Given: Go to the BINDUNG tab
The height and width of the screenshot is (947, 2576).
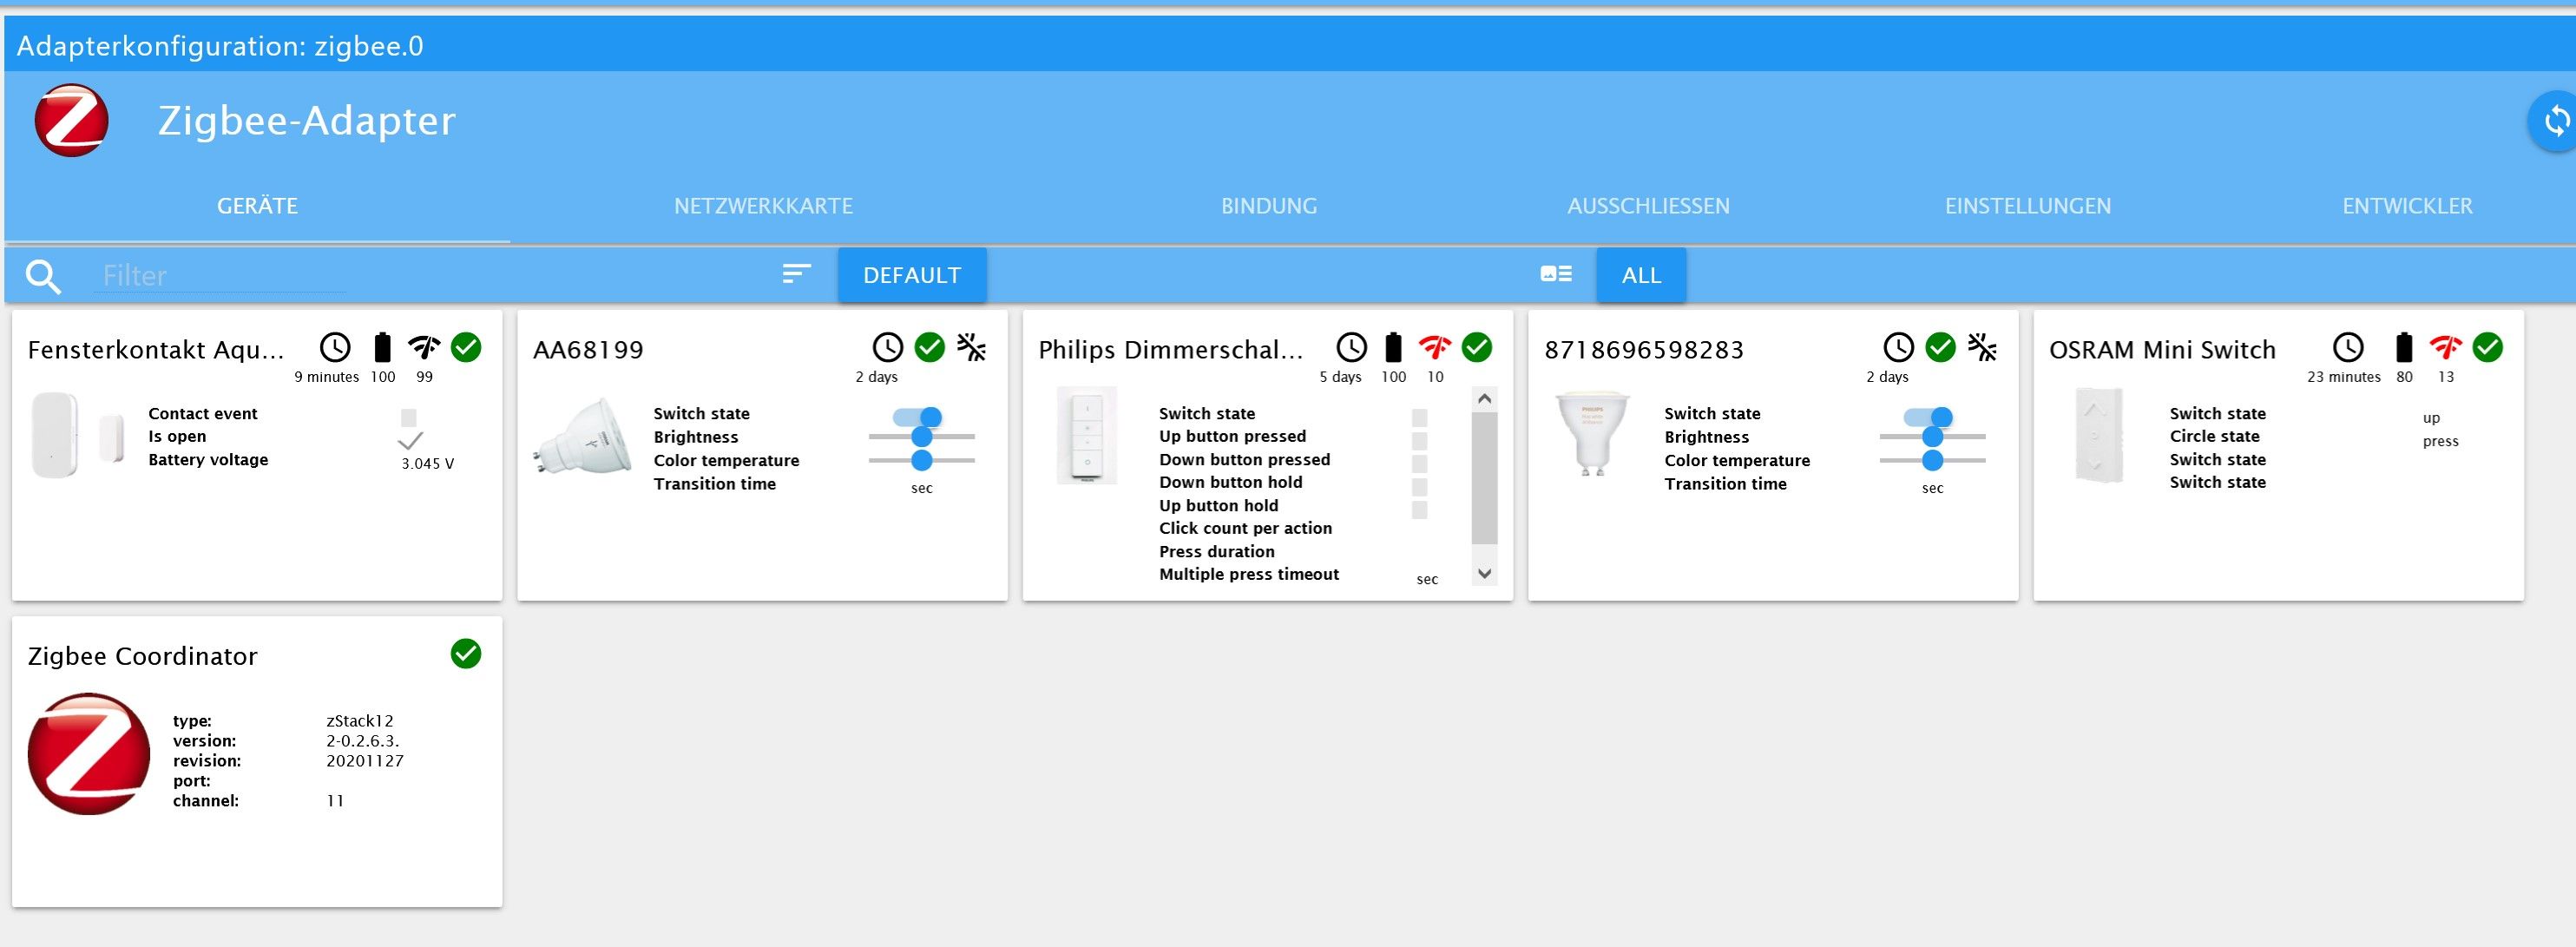Looking at the screenshot, I should [x=1268, y=206].
